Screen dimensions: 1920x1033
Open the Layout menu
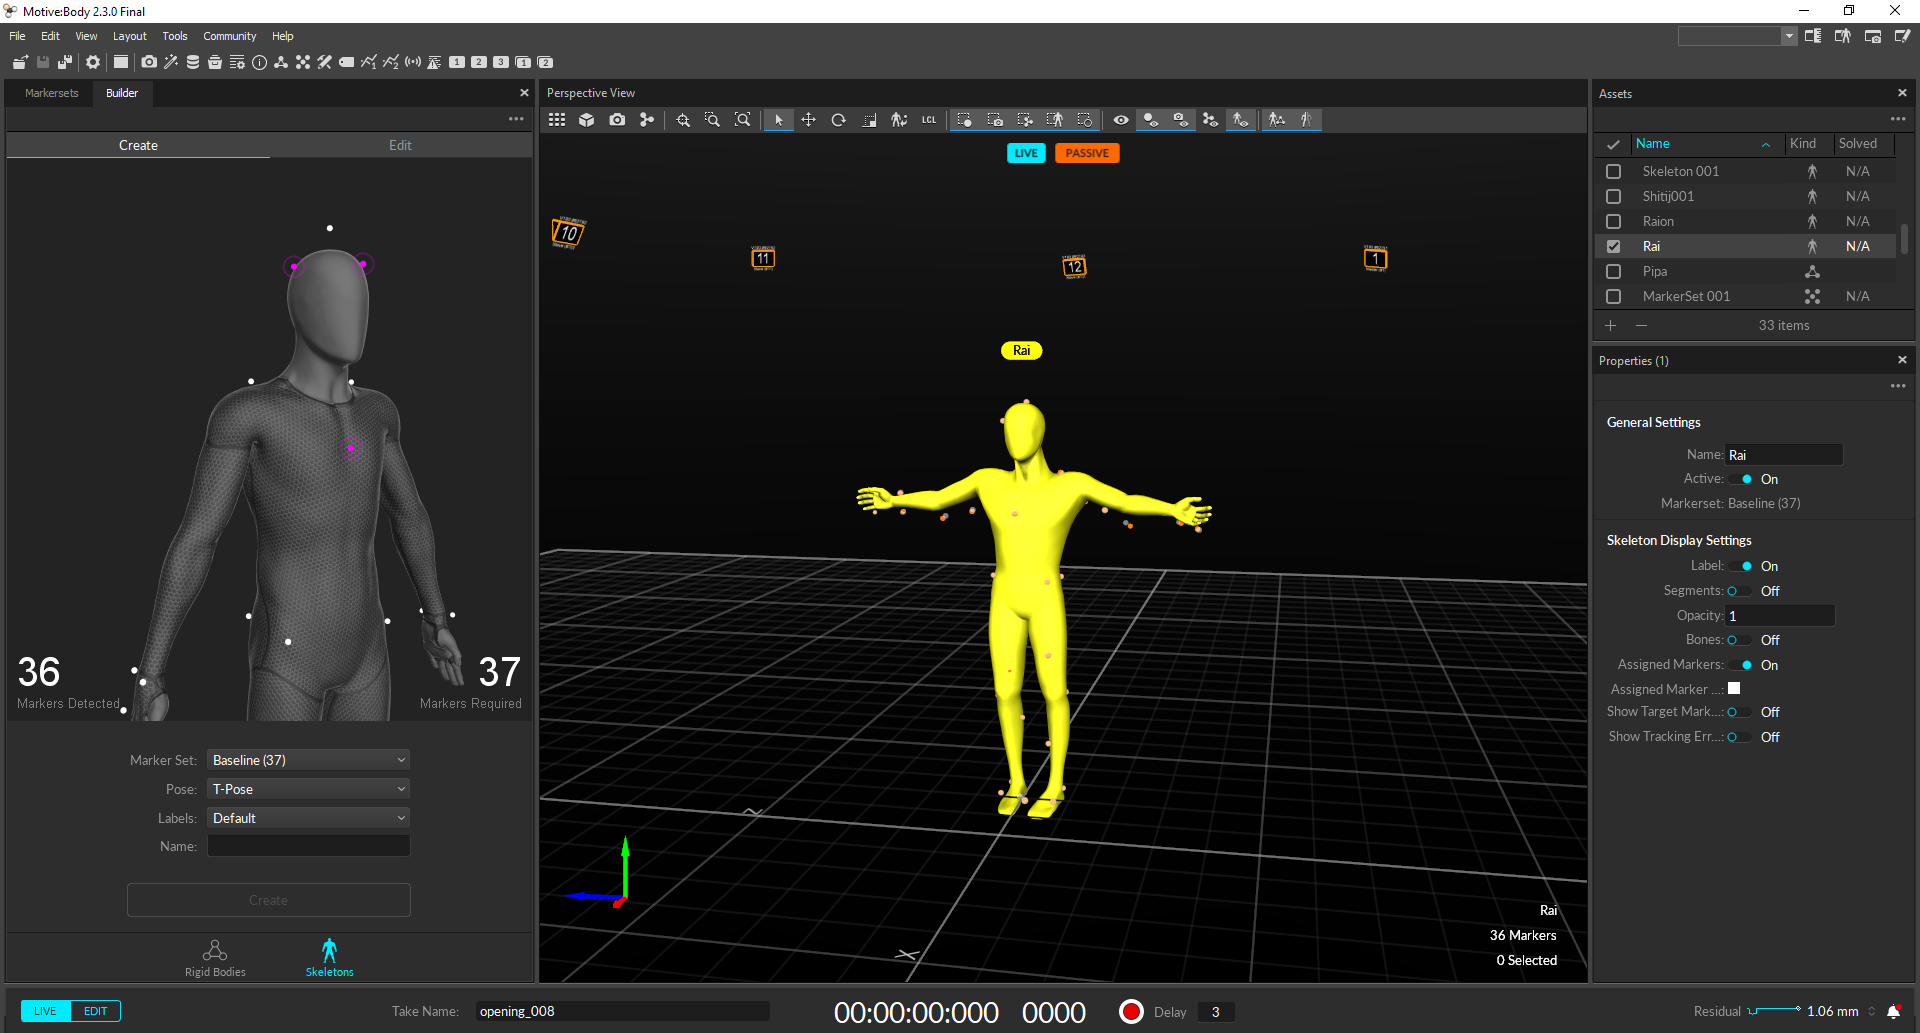pyautogui.click(x=129, y=36)
